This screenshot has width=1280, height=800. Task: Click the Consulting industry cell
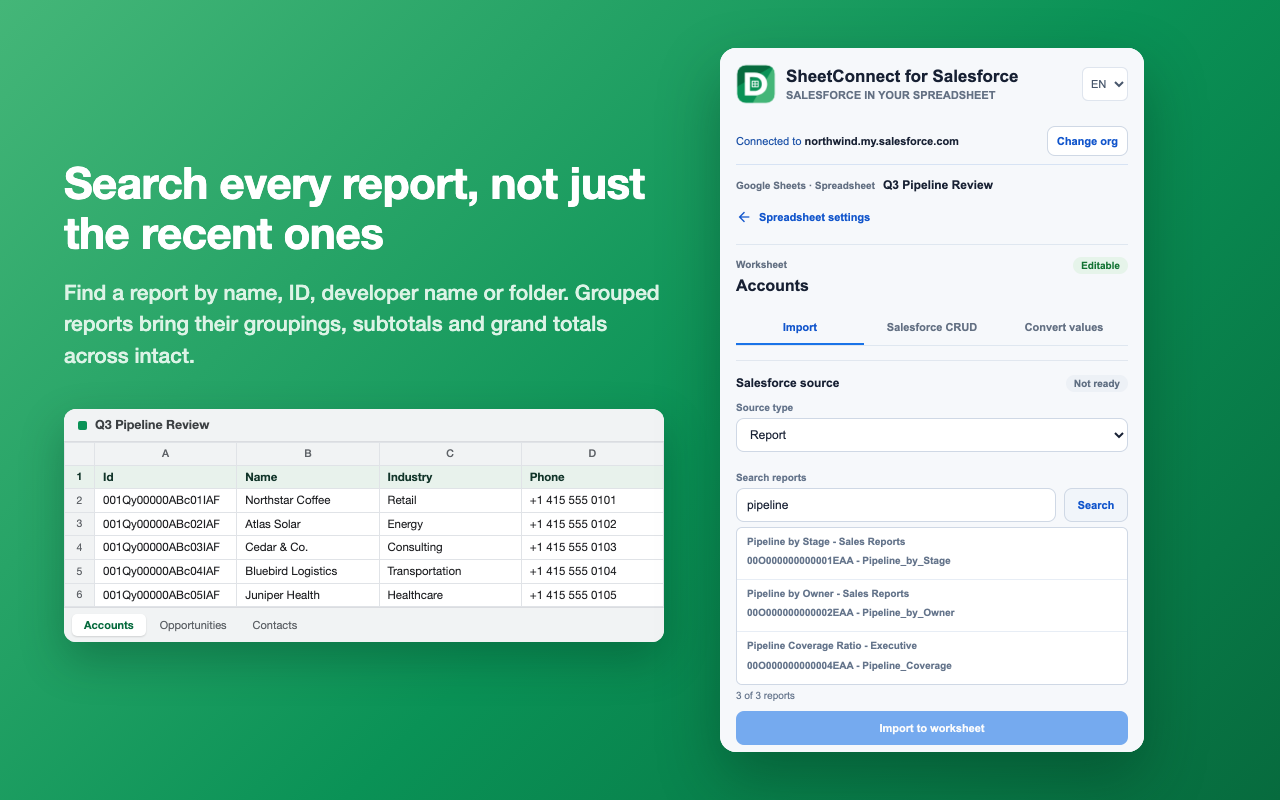coord(450,548)
